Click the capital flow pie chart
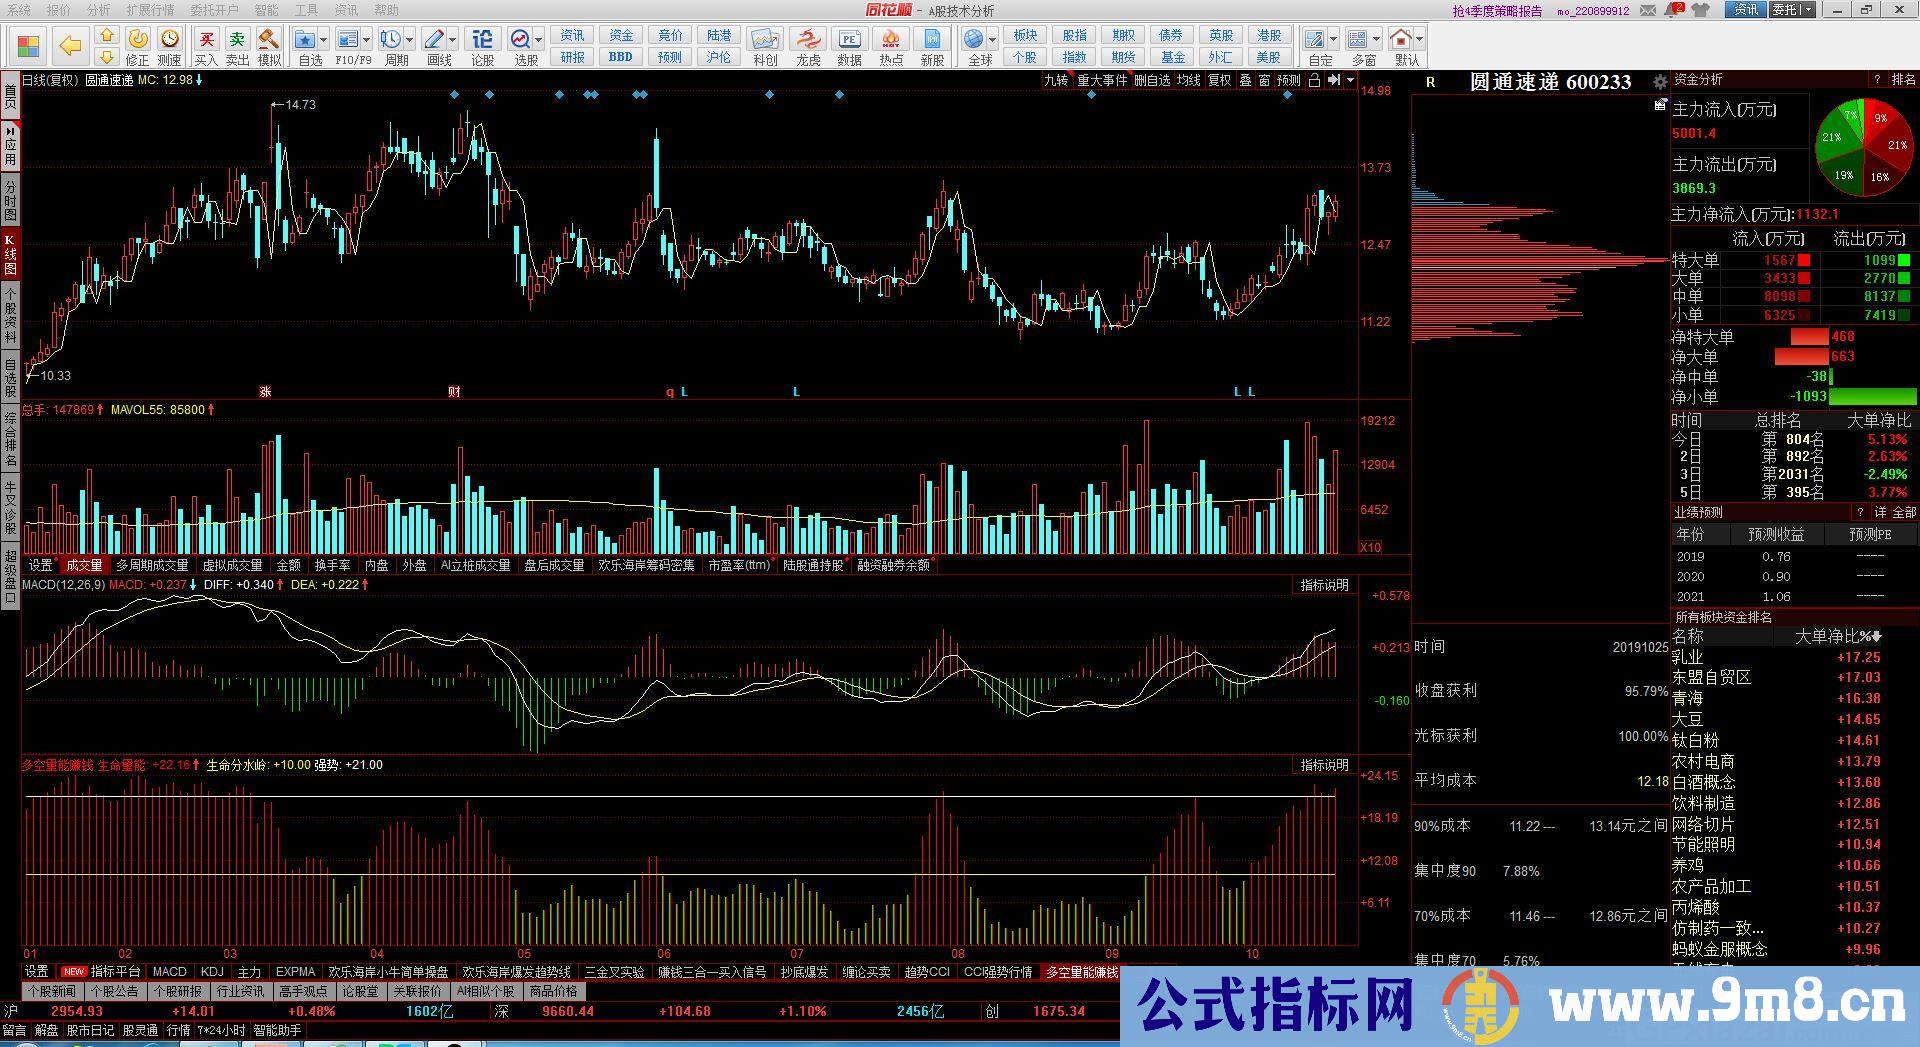 click(x=1863, y=149)
